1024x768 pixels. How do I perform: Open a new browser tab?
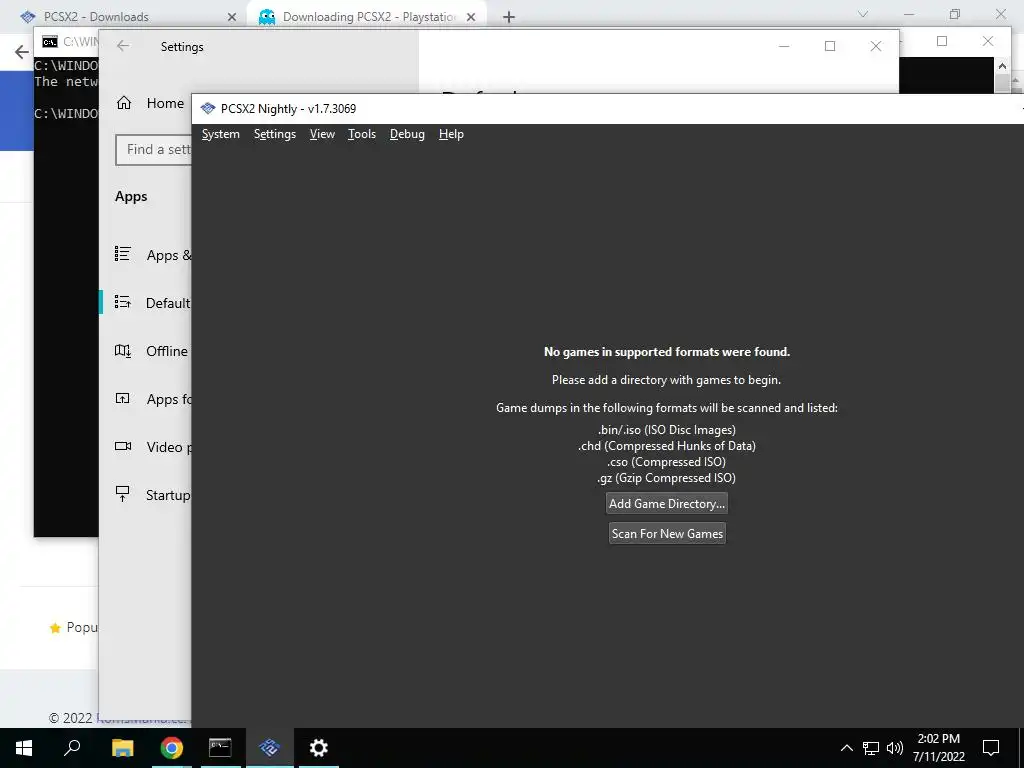pos(509,17)
